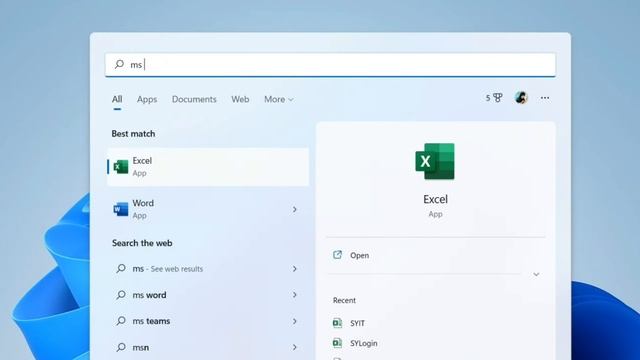Click the Open launch icon in preview pane
This screenshot has height=360, width=640.
pos(337,255)
